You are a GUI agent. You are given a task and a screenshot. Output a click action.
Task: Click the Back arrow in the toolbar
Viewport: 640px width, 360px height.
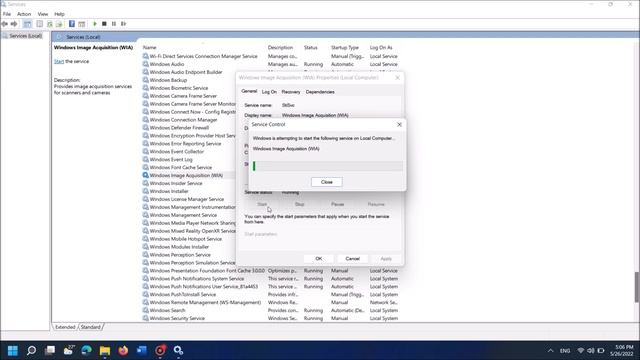[5, 24]
